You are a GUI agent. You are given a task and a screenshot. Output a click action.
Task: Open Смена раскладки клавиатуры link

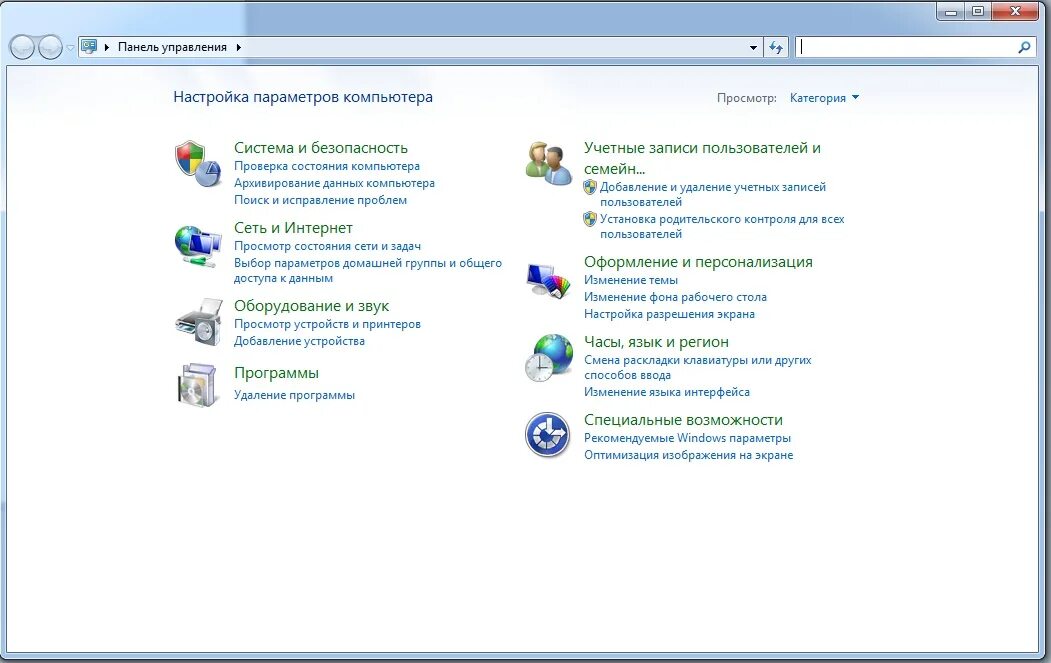pyautogui.click(x=697, y=367)
